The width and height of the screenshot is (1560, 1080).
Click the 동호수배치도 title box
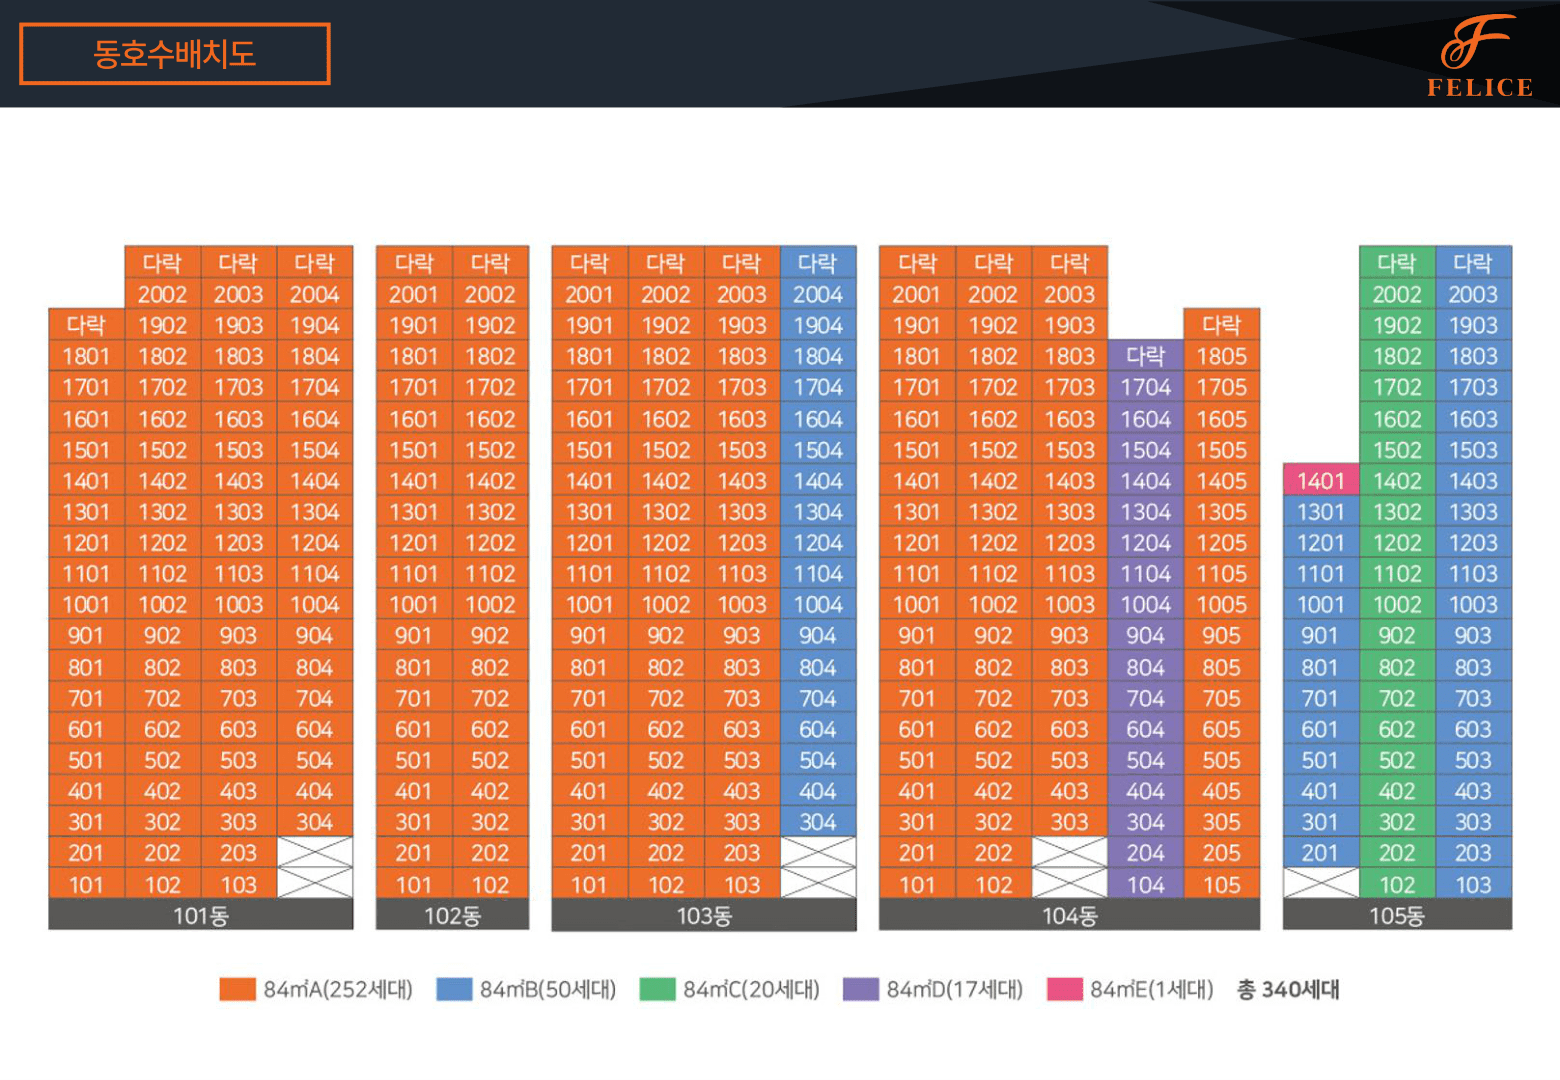click(175, 54)
